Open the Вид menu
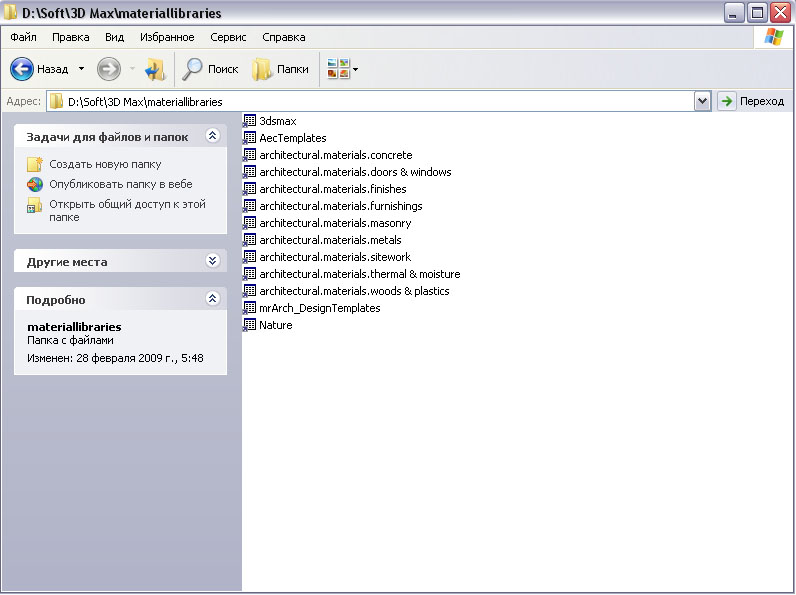796x595 pixels. click(x=114, y=37)
